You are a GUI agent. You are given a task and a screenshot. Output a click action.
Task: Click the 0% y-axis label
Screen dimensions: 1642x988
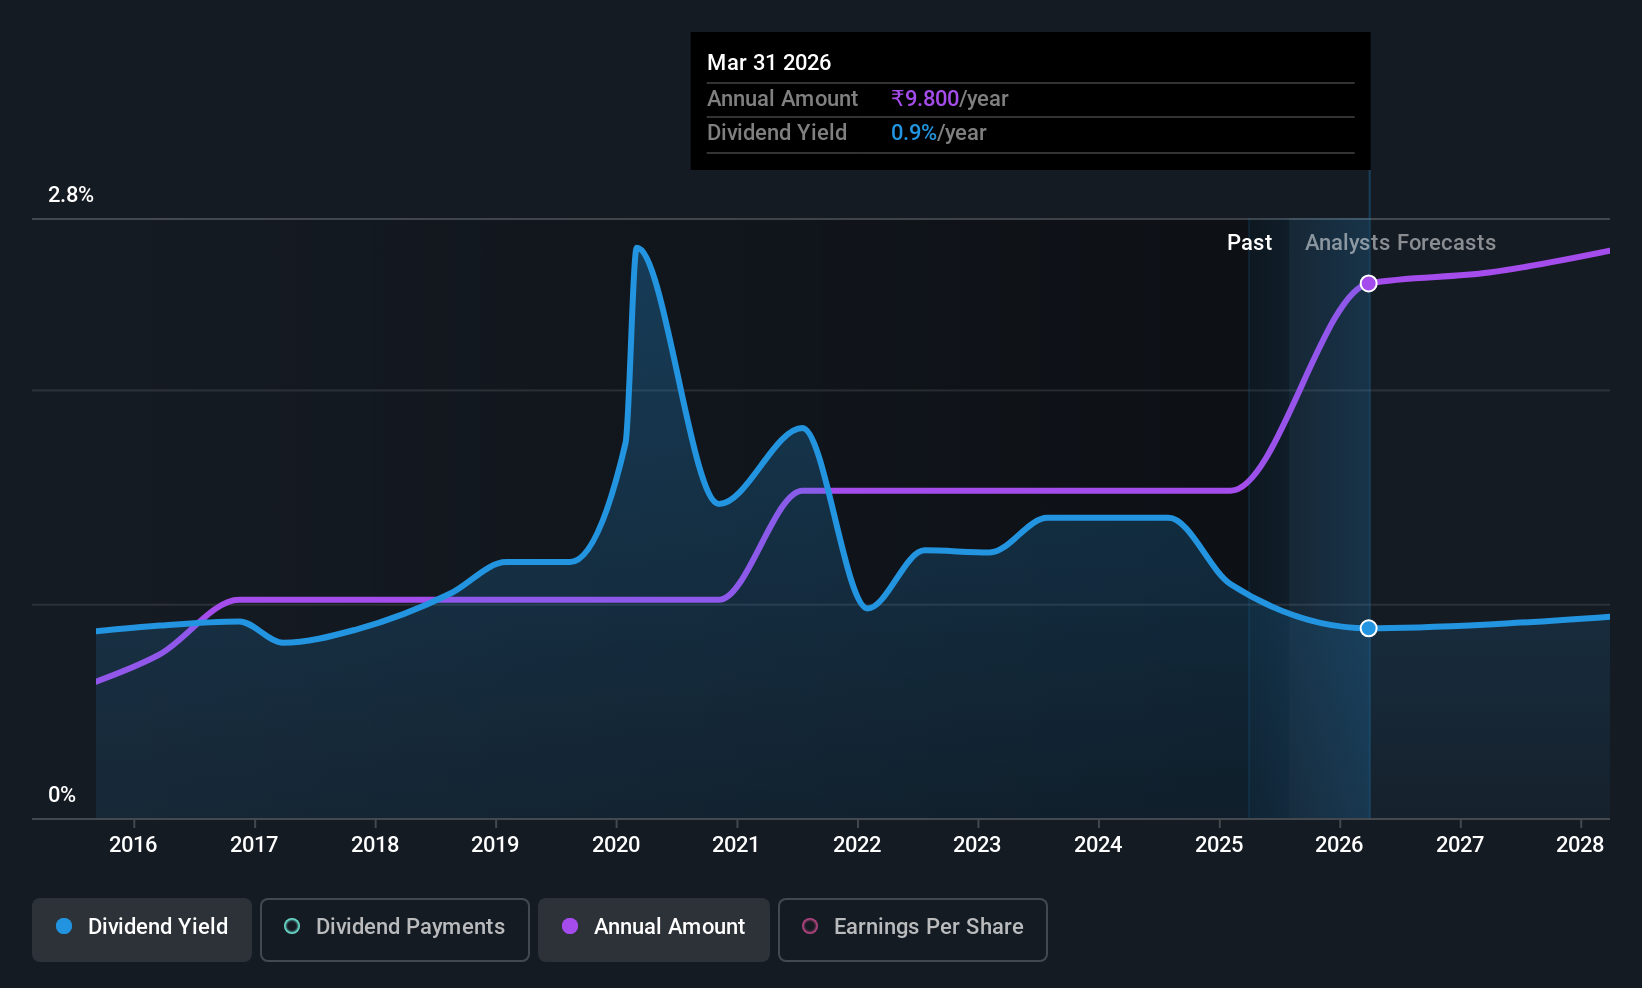[62, 795]
